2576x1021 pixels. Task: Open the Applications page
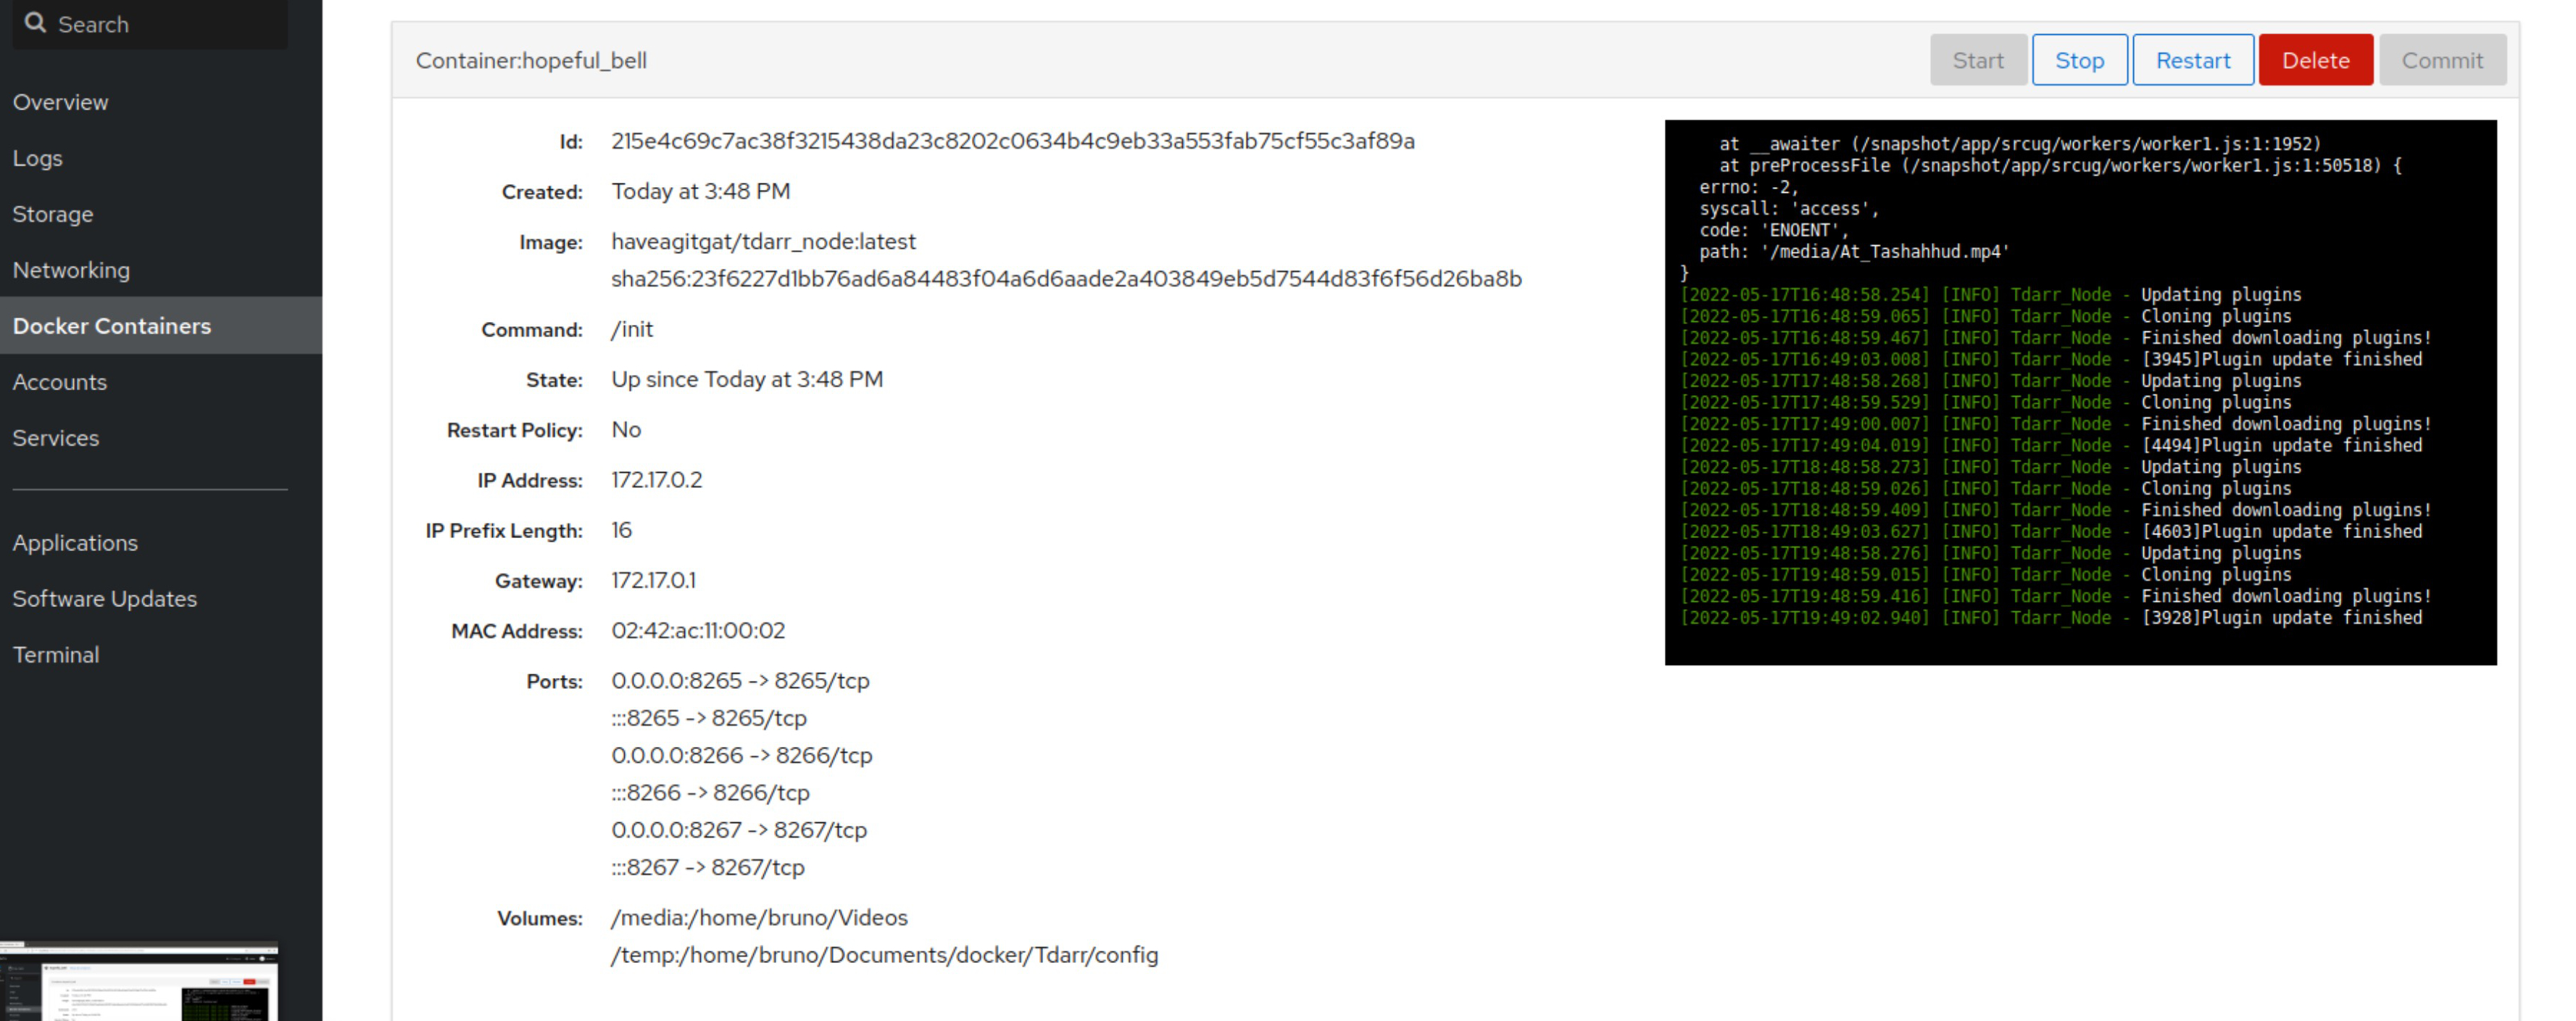(x=76, y=542)
